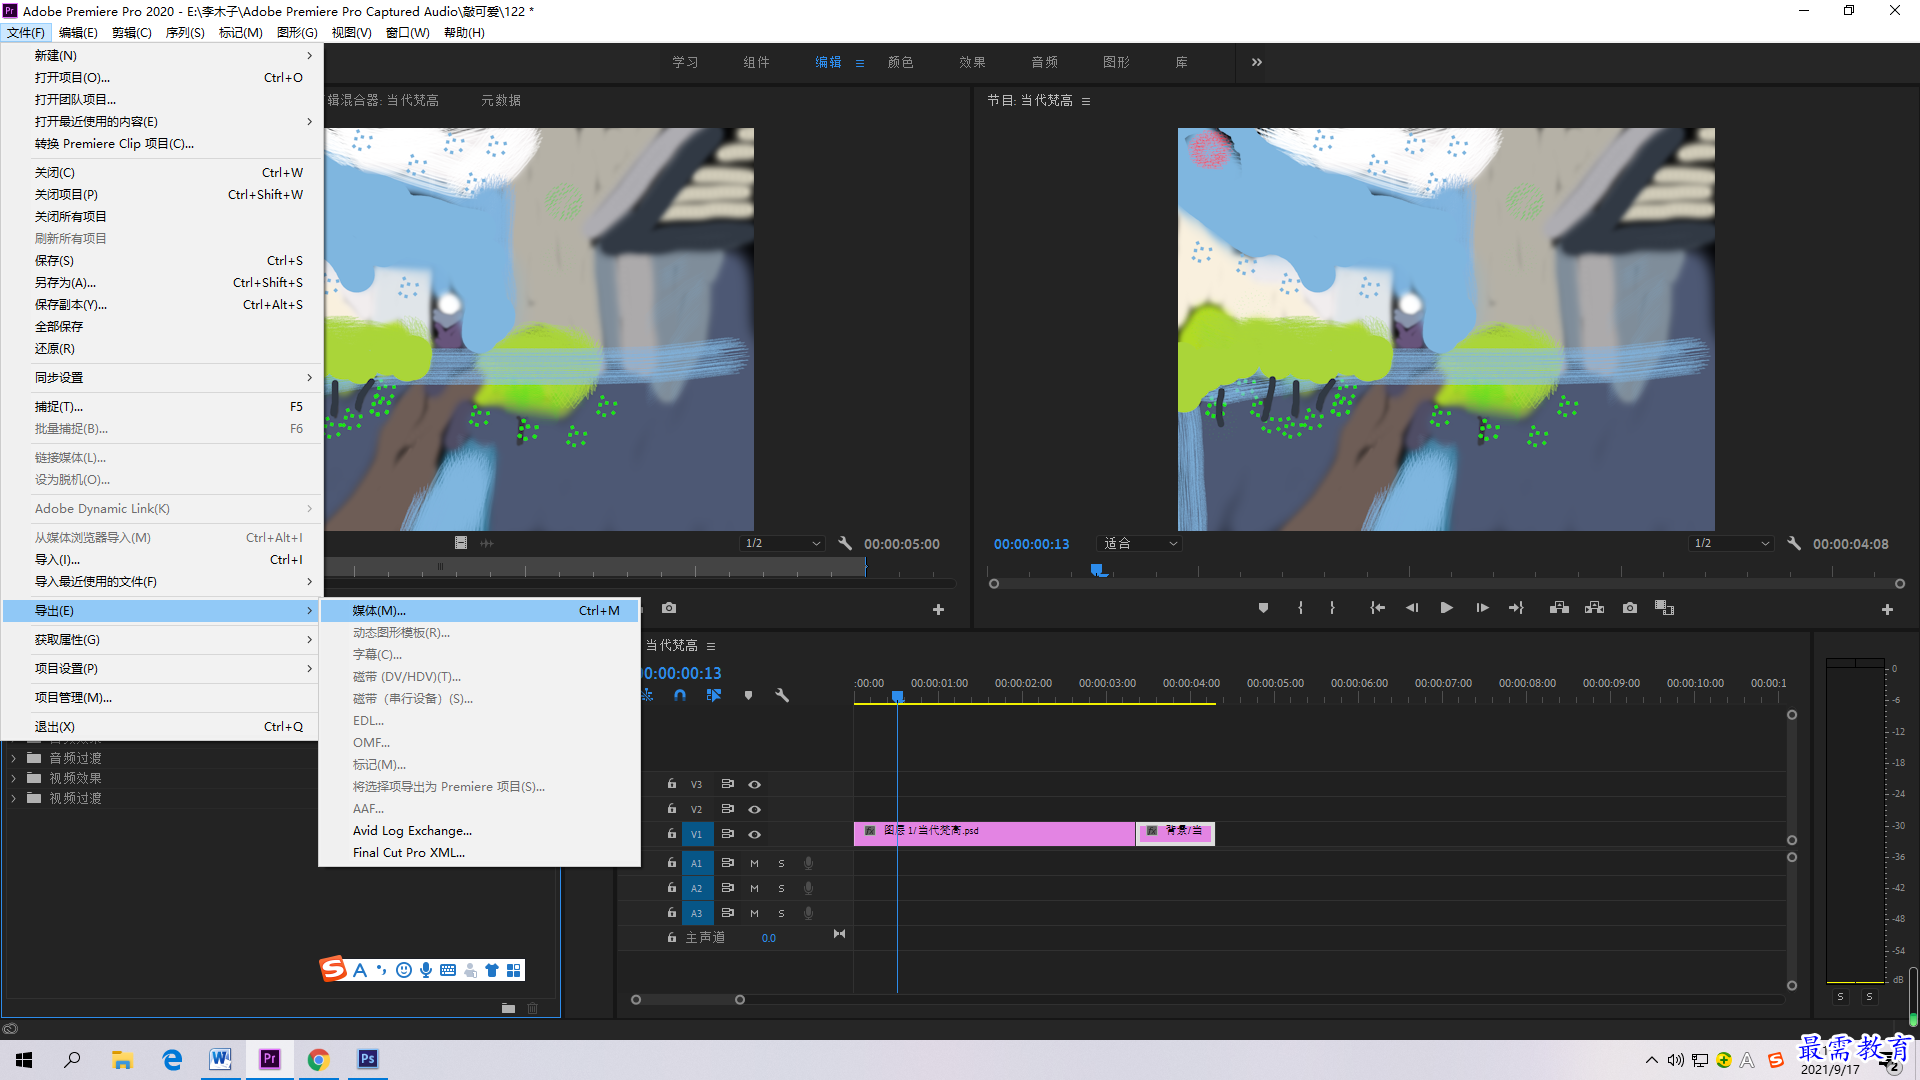Viewport: 1920px width, 1080px height.
Task: Launch Chrome from the taskbar
Action: [x=319, y=1059]
